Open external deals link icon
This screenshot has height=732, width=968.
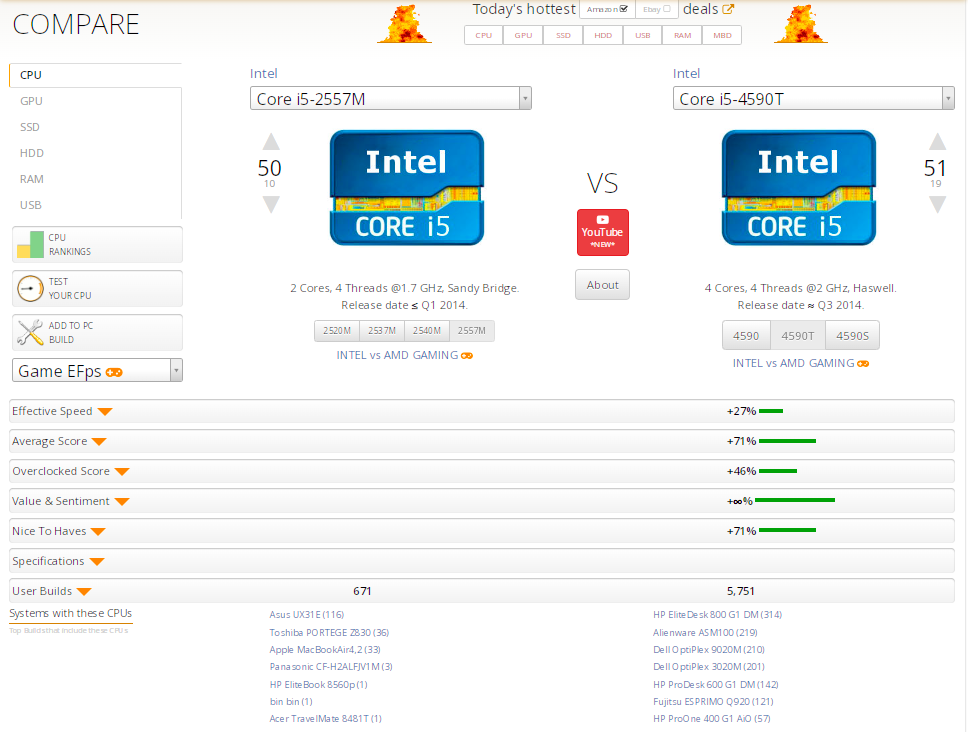[x=728, y=9]
